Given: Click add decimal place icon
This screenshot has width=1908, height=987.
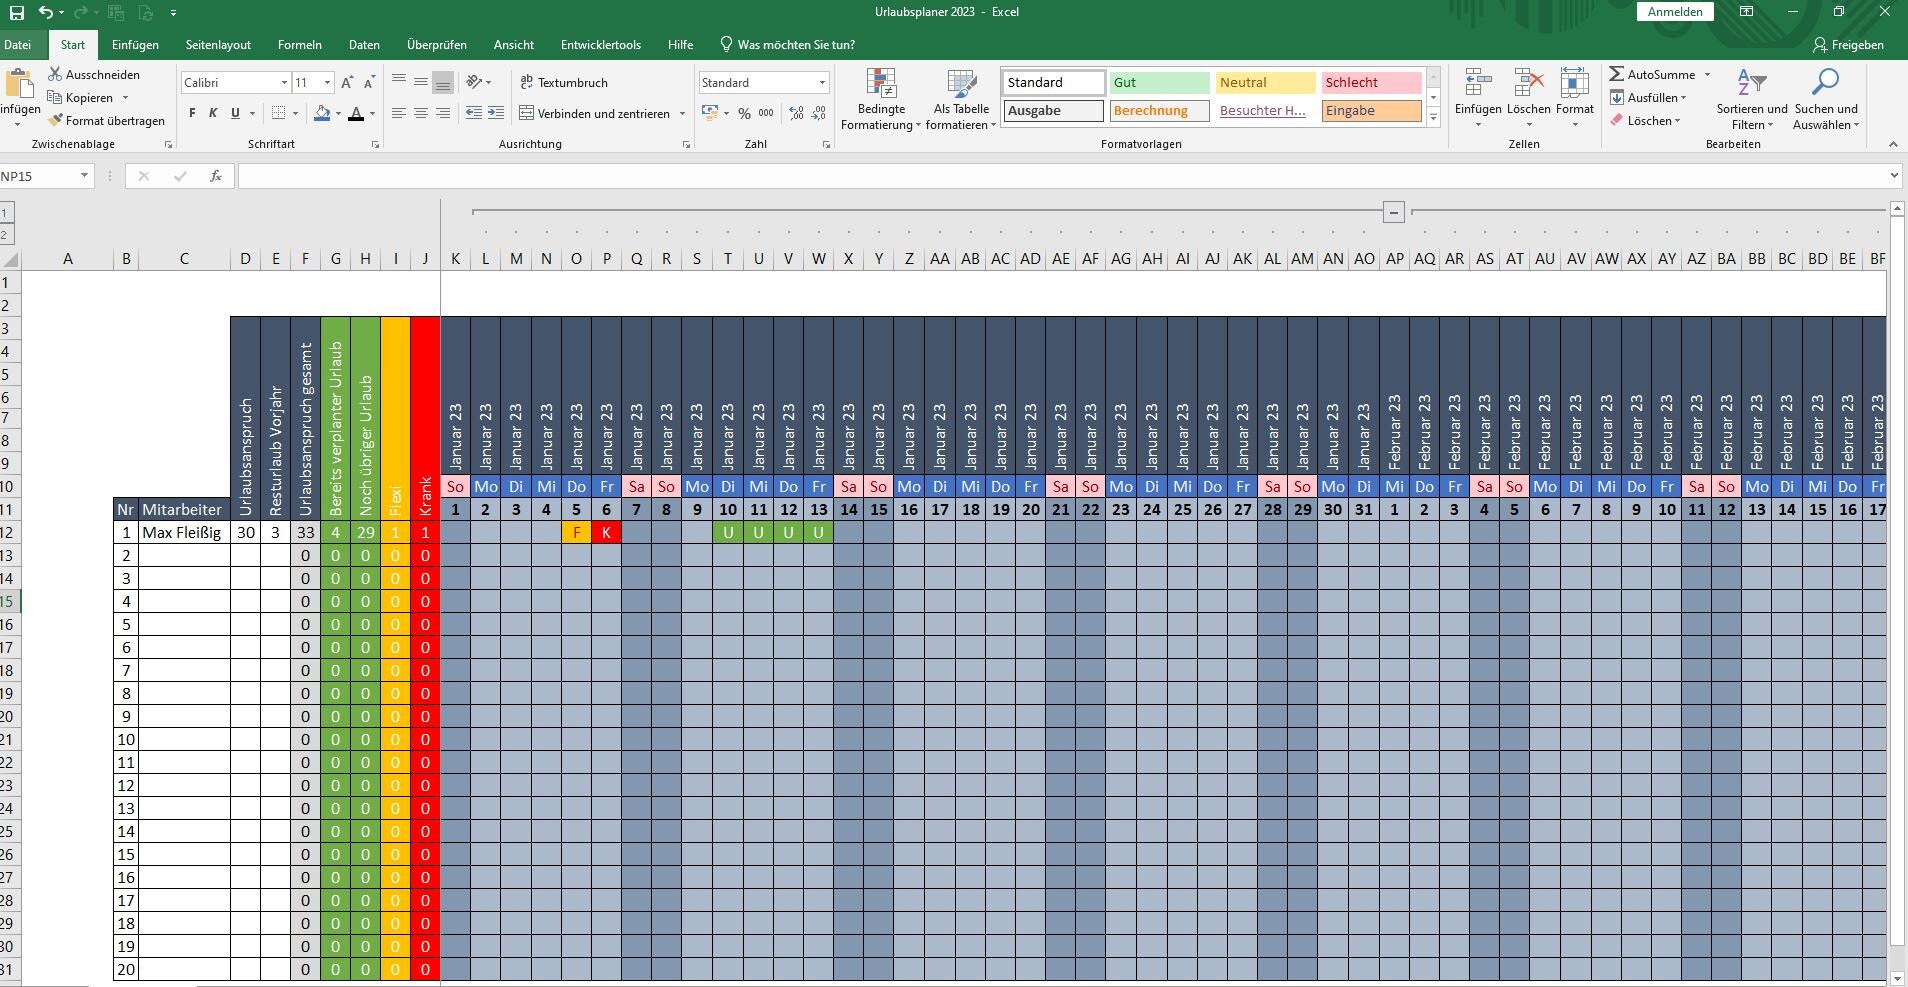Looking at the screenshot, I should click(797, 113).
